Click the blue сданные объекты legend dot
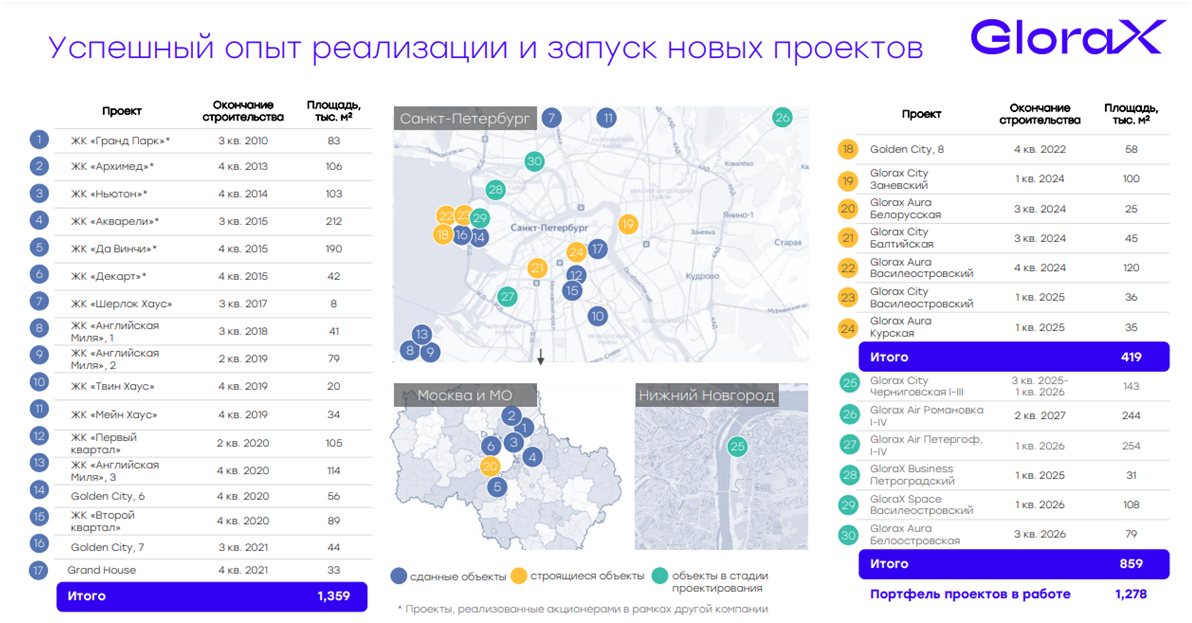 399,576
